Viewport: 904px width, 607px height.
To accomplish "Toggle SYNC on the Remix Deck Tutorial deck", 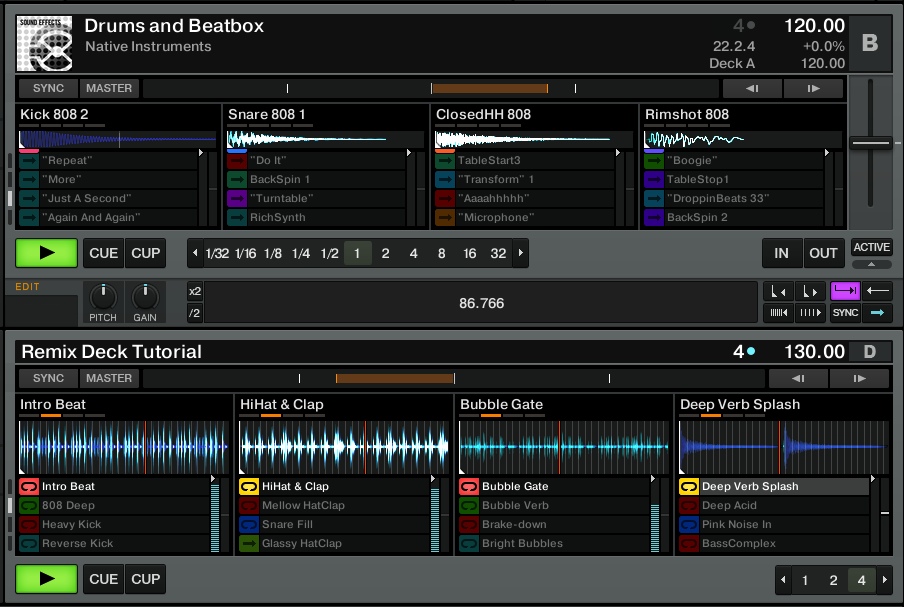I will coord(48,378).
